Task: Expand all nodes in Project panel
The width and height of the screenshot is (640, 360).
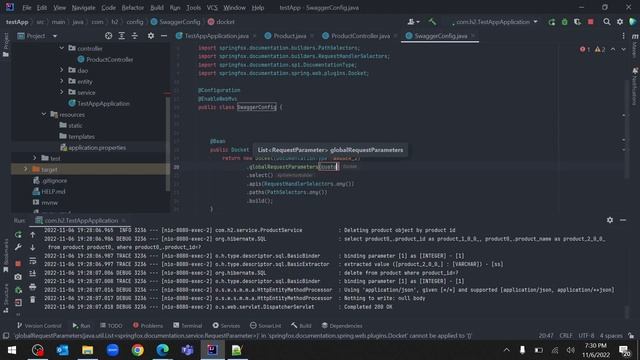Action: (122, 36)
